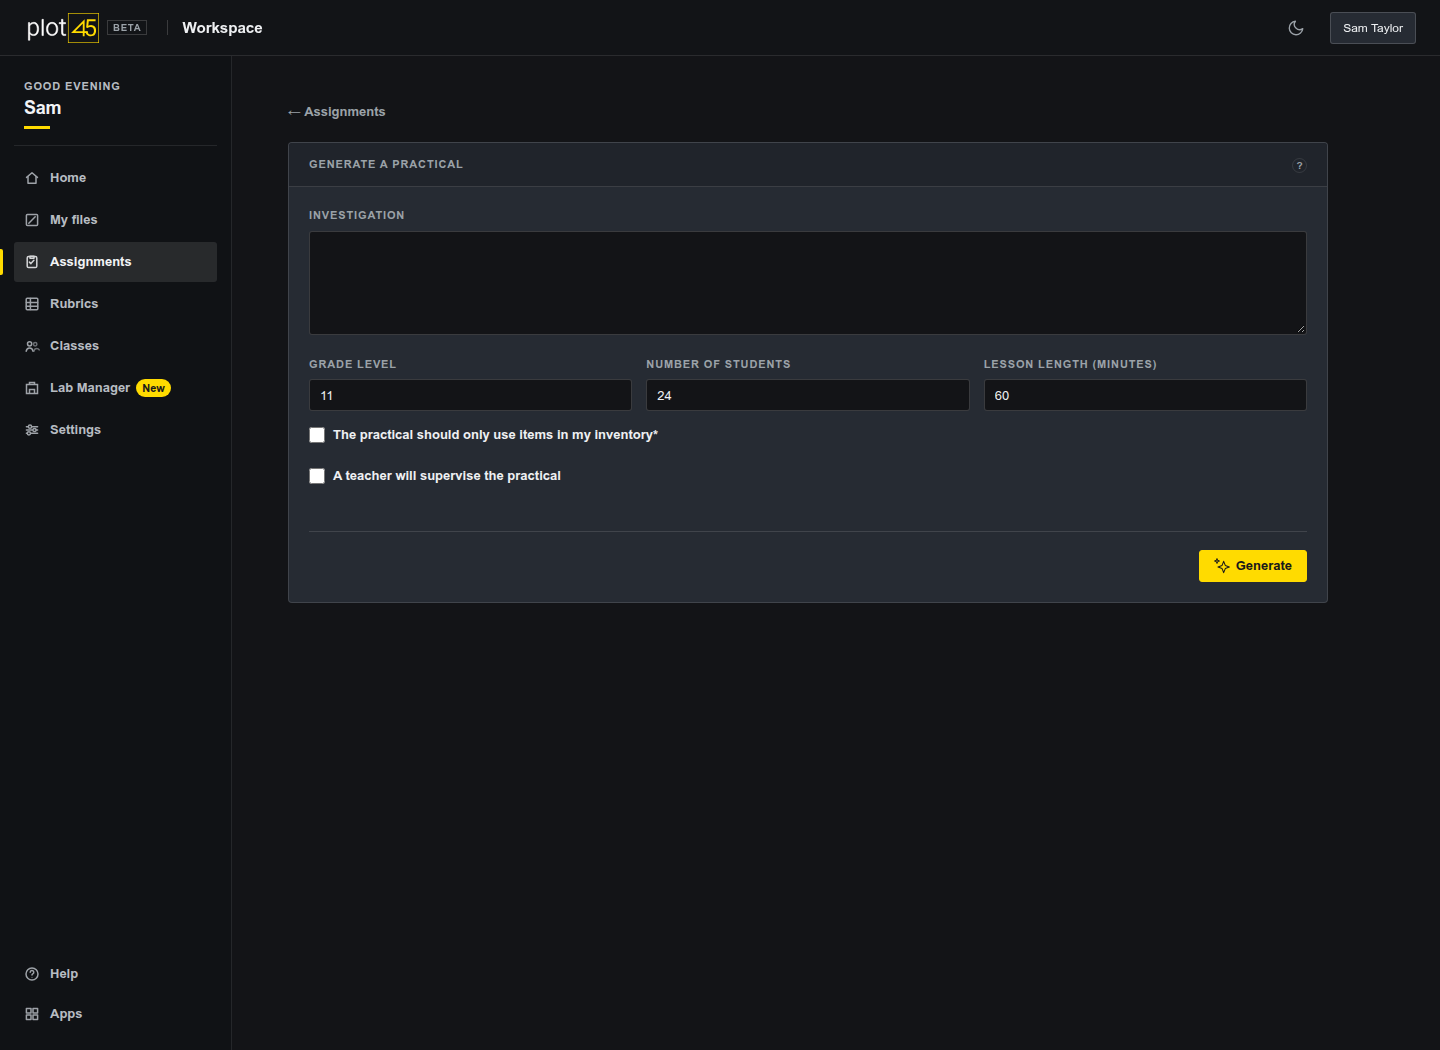Enable only use items in my inventory
This screenshot has height=1050, width=1440.
point(317,435)
